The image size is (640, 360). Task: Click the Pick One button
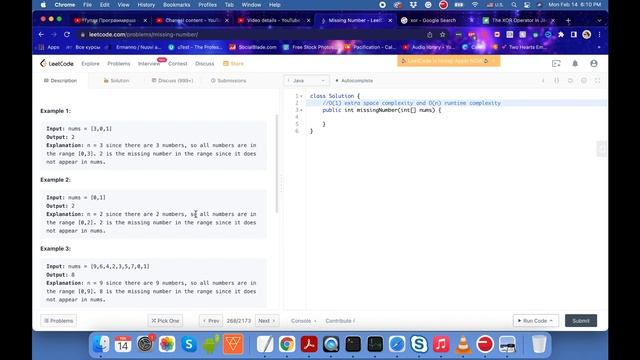point(165,321)
